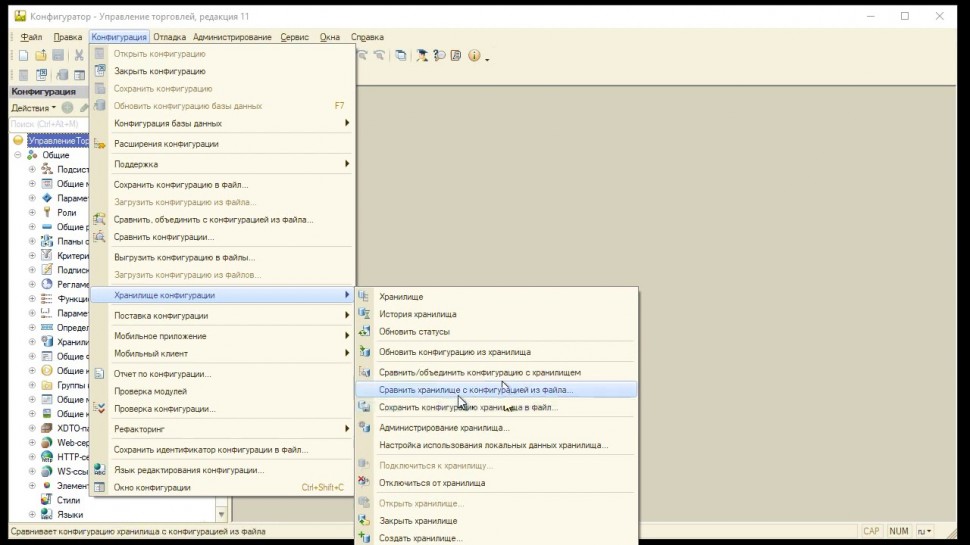Screen dimensions: 970x545
Task: Click the Создать хранилище icon
Action: [x=364, y=538]
